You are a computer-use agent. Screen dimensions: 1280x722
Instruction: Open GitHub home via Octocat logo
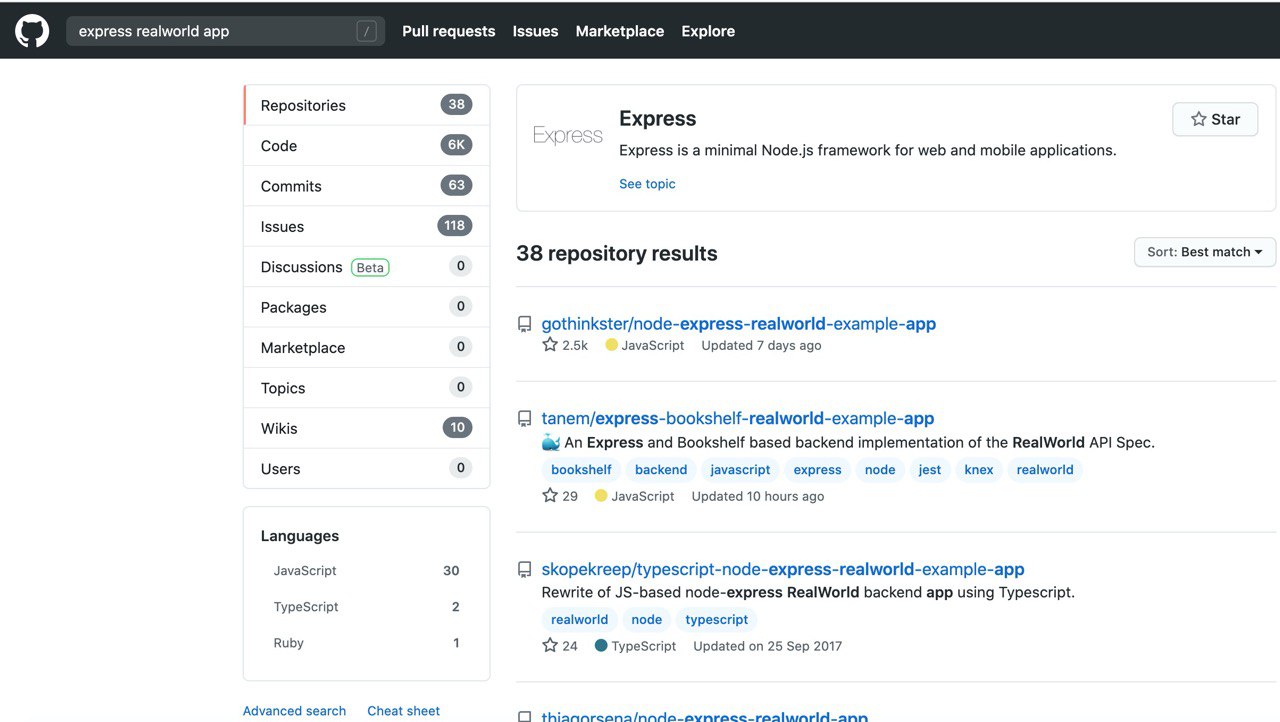pyautogui.click(x=32, y=31)
